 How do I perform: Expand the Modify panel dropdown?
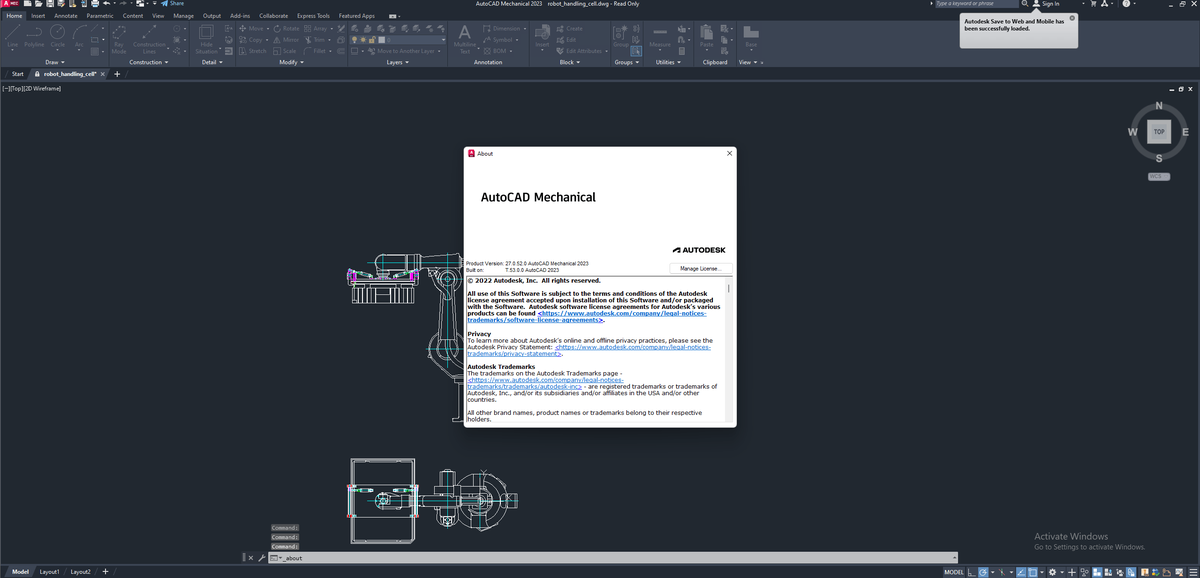tap(291, 62)
